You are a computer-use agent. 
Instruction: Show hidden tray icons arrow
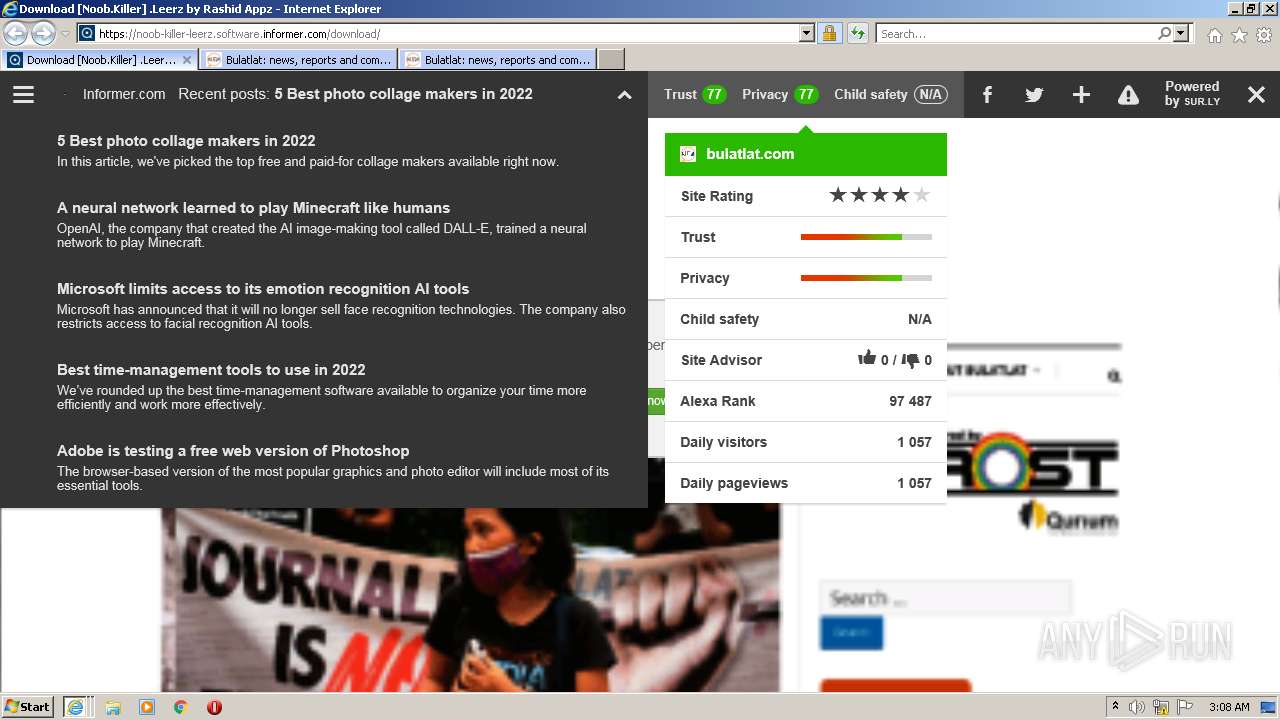[1116, 707]
